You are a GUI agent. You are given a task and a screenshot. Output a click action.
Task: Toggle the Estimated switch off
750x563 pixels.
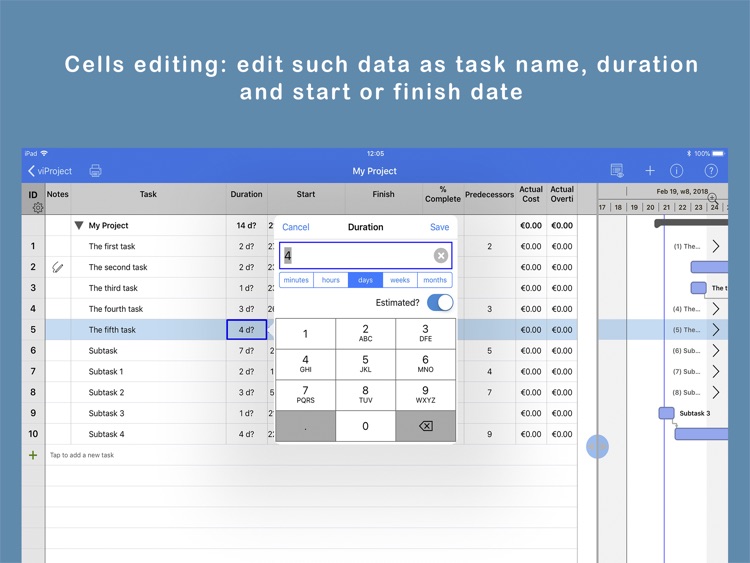[440, 302]
